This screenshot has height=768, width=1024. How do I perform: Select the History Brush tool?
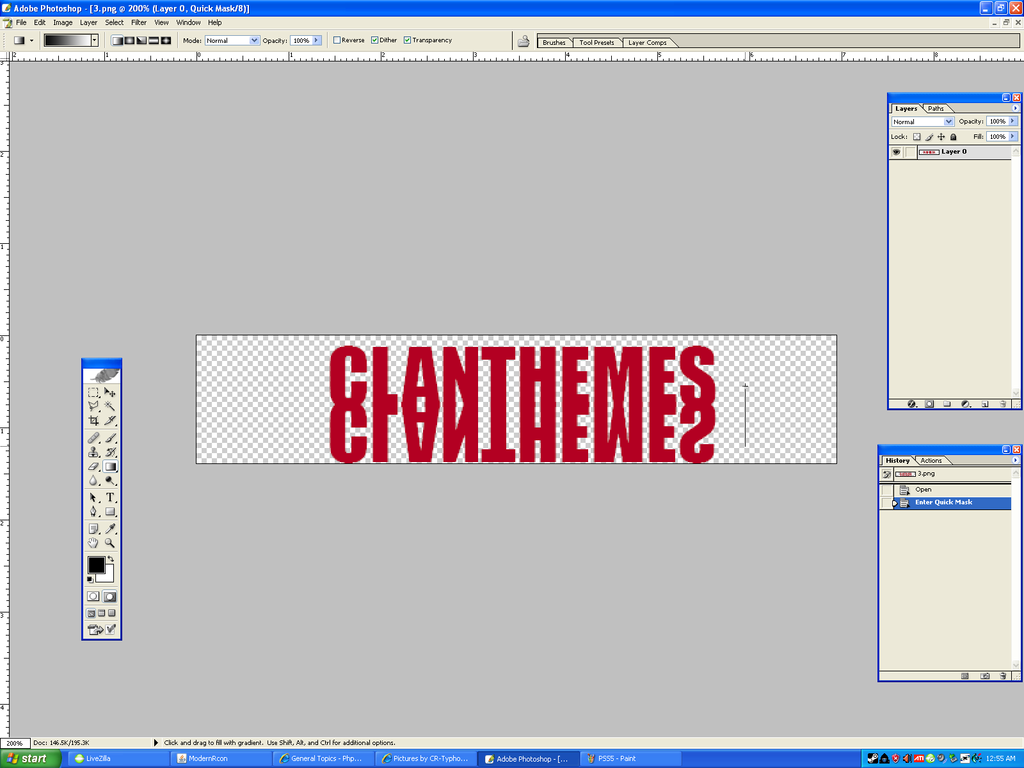(110, 452)
